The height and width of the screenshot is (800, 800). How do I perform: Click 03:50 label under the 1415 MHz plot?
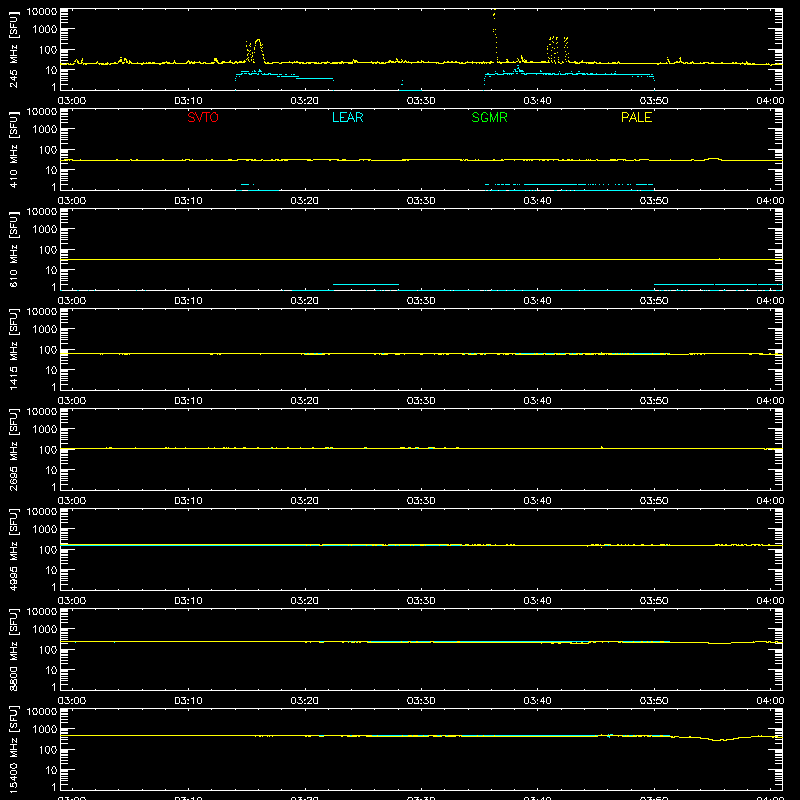(x=654, y=401)
